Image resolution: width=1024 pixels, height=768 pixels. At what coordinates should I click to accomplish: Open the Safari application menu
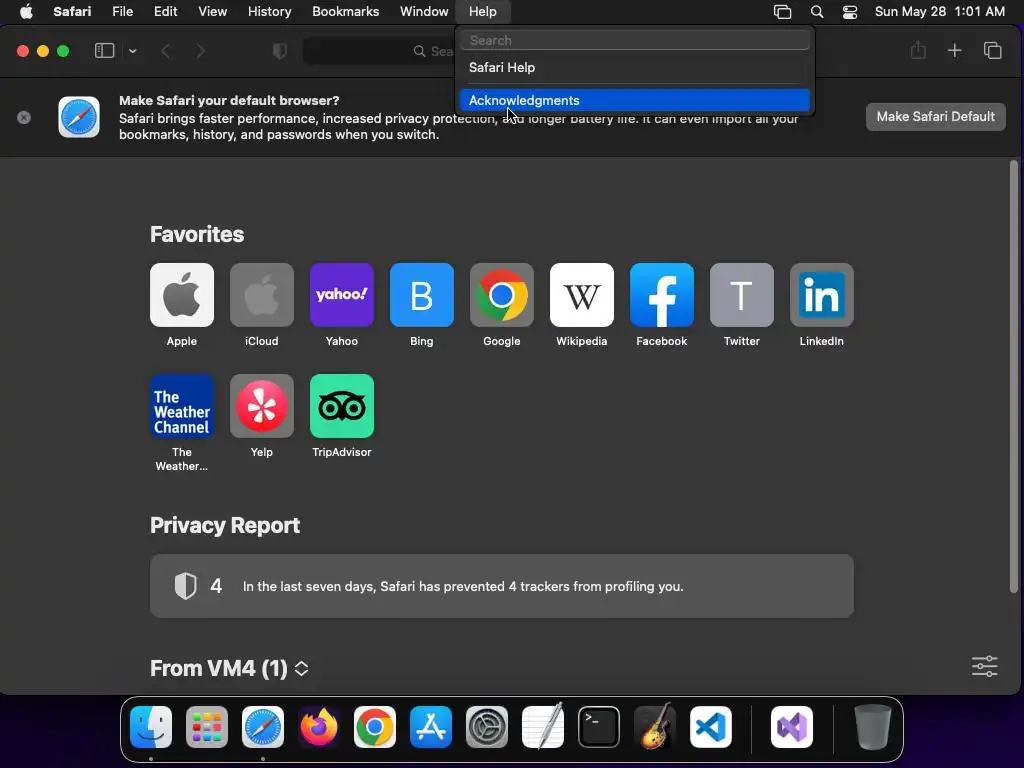(72, 12)
